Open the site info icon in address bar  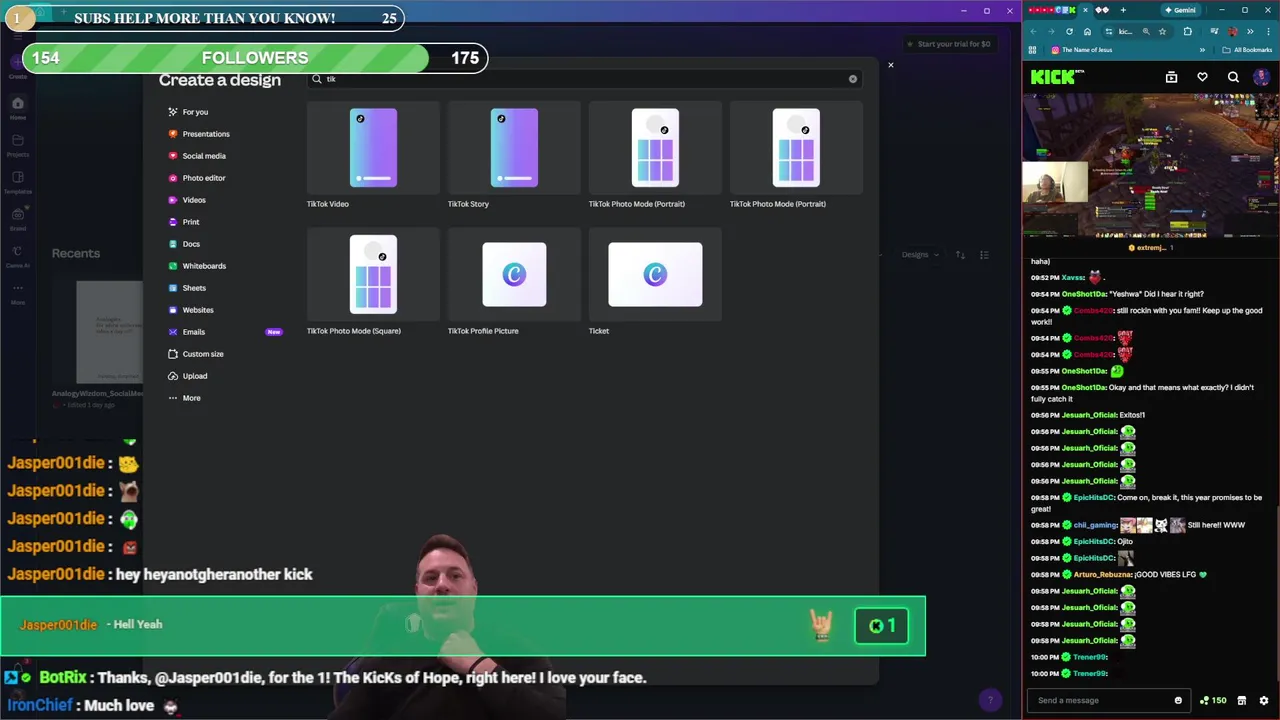pyautogui.click(x=1108, y=31)
